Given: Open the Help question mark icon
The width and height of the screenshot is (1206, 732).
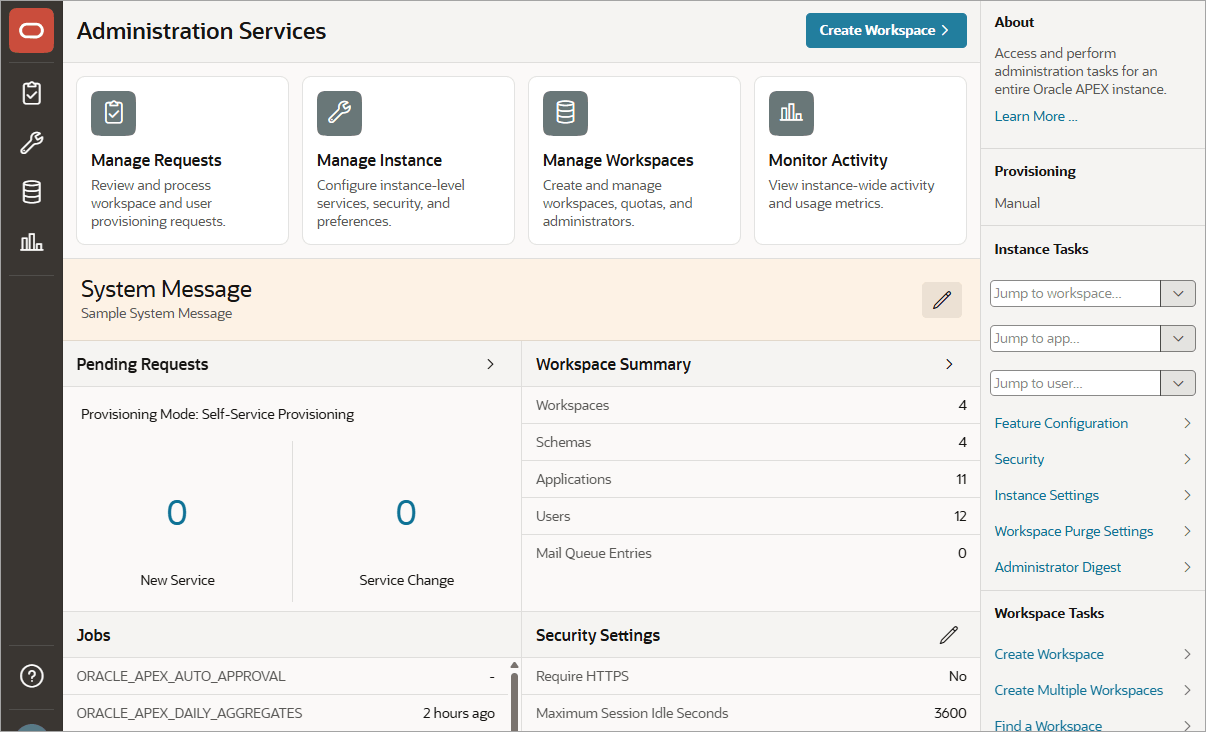Looking at the screenshot, I should pyautogui.click(x=31, y=676).
